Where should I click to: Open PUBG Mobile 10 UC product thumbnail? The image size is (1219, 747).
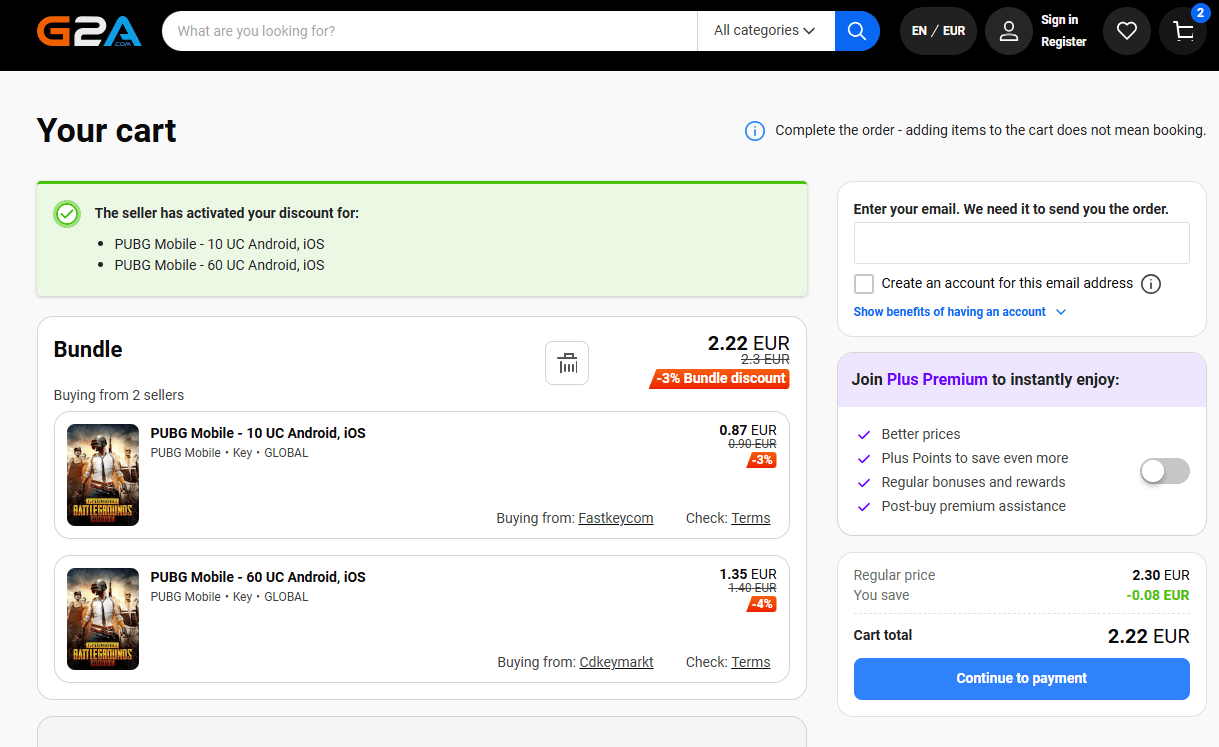pyautogui.click(x=103, y=475)
